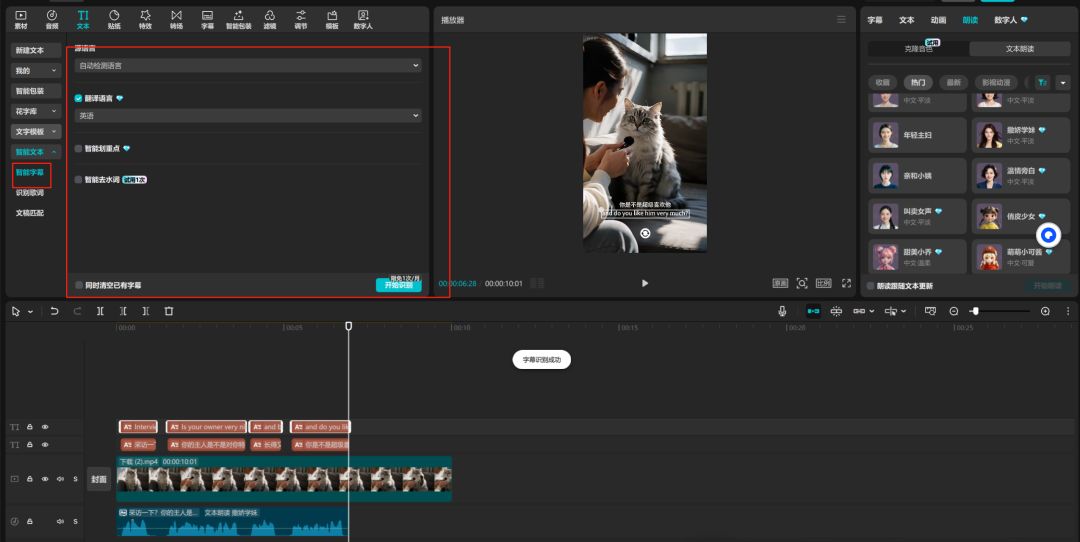Click the blue floating assistant circle icon
This screenshot has width=1080, height=542.
click(x=1048, y=236)
